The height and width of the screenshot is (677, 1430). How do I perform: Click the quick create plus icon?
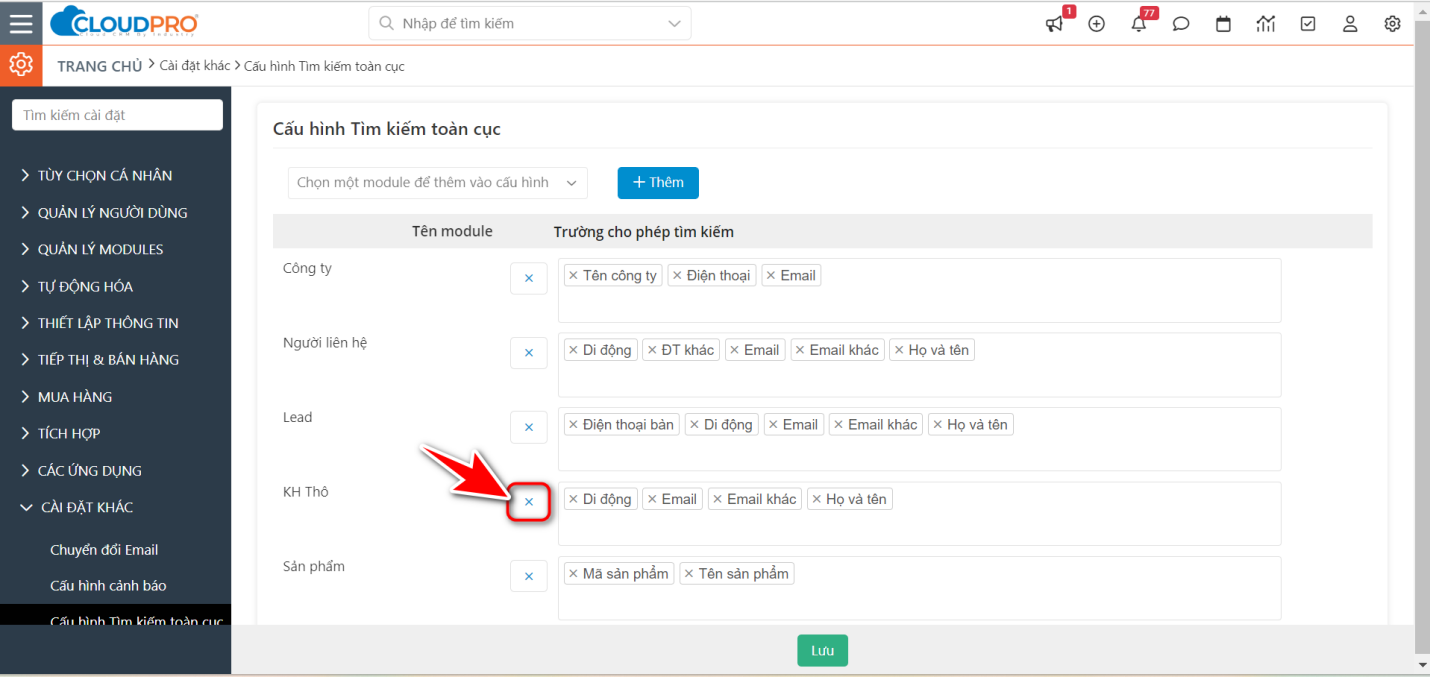click(x=1096, y=24)
